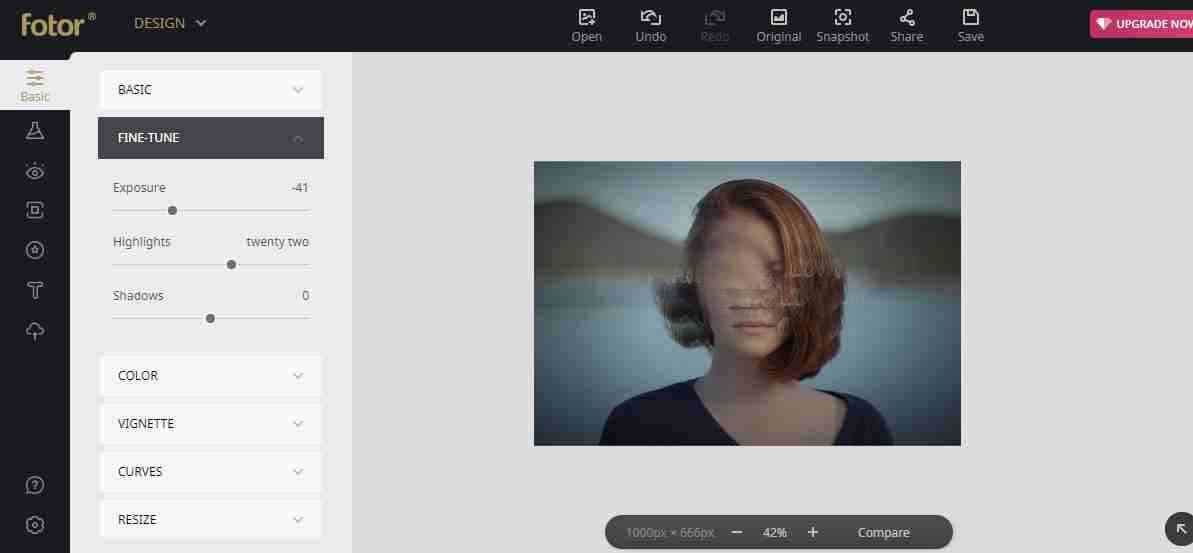Open the Stickers star icon in the sidebar
Viewport: 1193px width, 553px height.
(35, 250)
